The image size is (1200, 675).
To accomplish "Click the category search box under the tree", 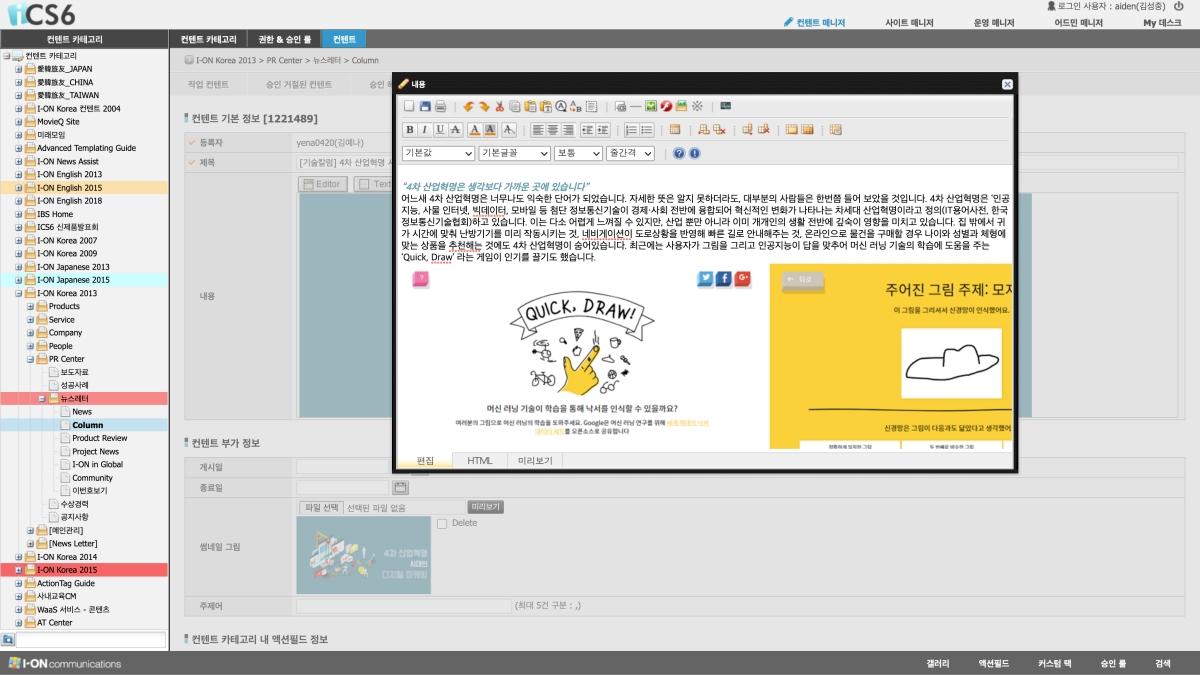I will click(90, 640).
